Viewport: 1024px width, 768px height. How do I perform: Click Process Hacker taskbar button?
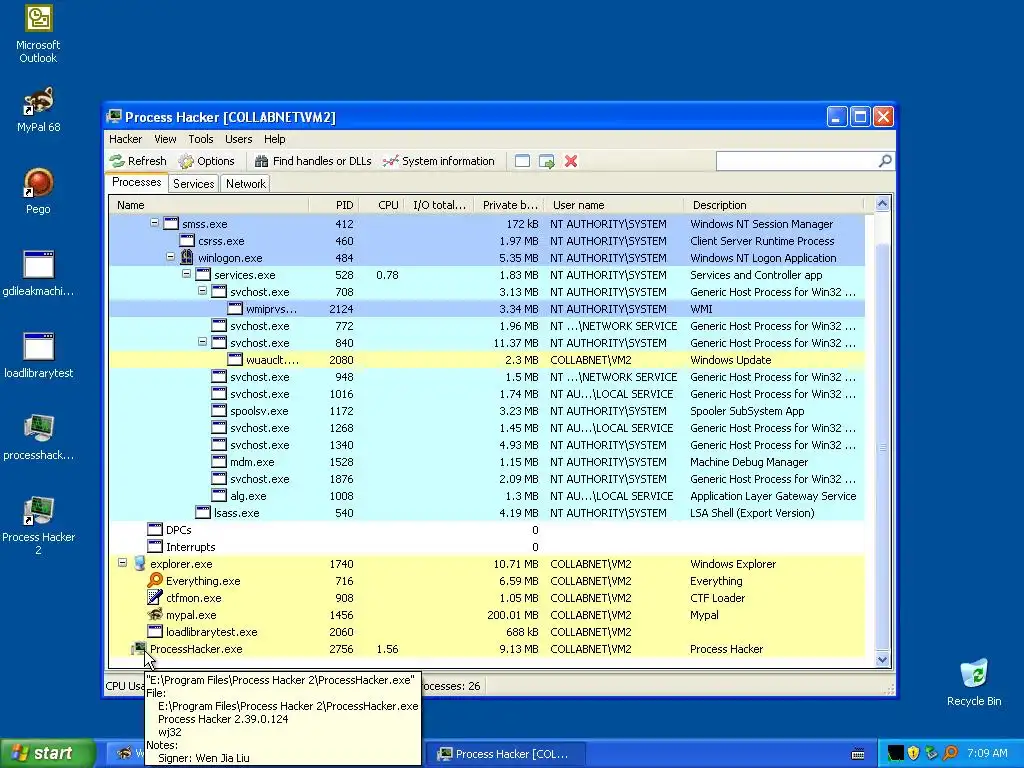pyautogui.click(x=505, y=754)
